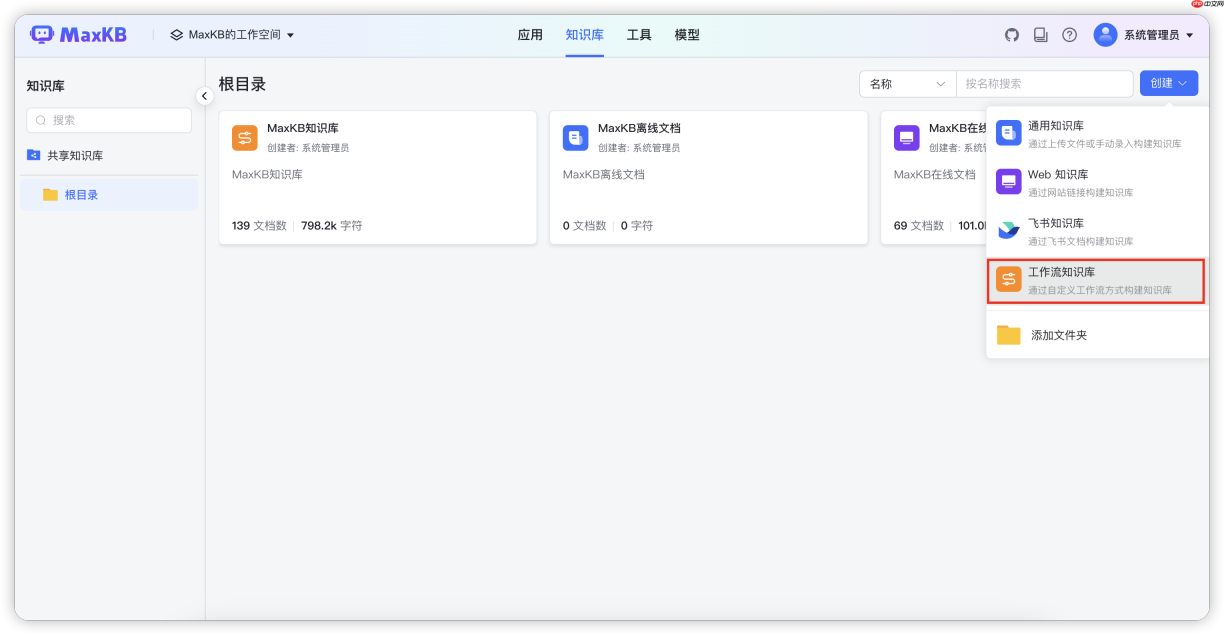
Task: Switch to the 知识库 tab
Action: pyautogui.click(x=584, y=35)
